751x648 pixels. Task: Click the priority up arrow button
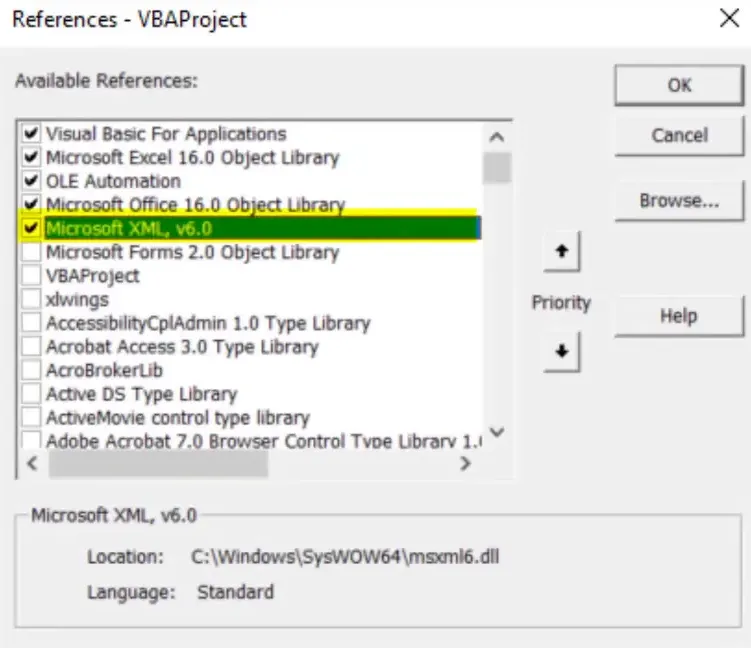click(x=561, y=251)
